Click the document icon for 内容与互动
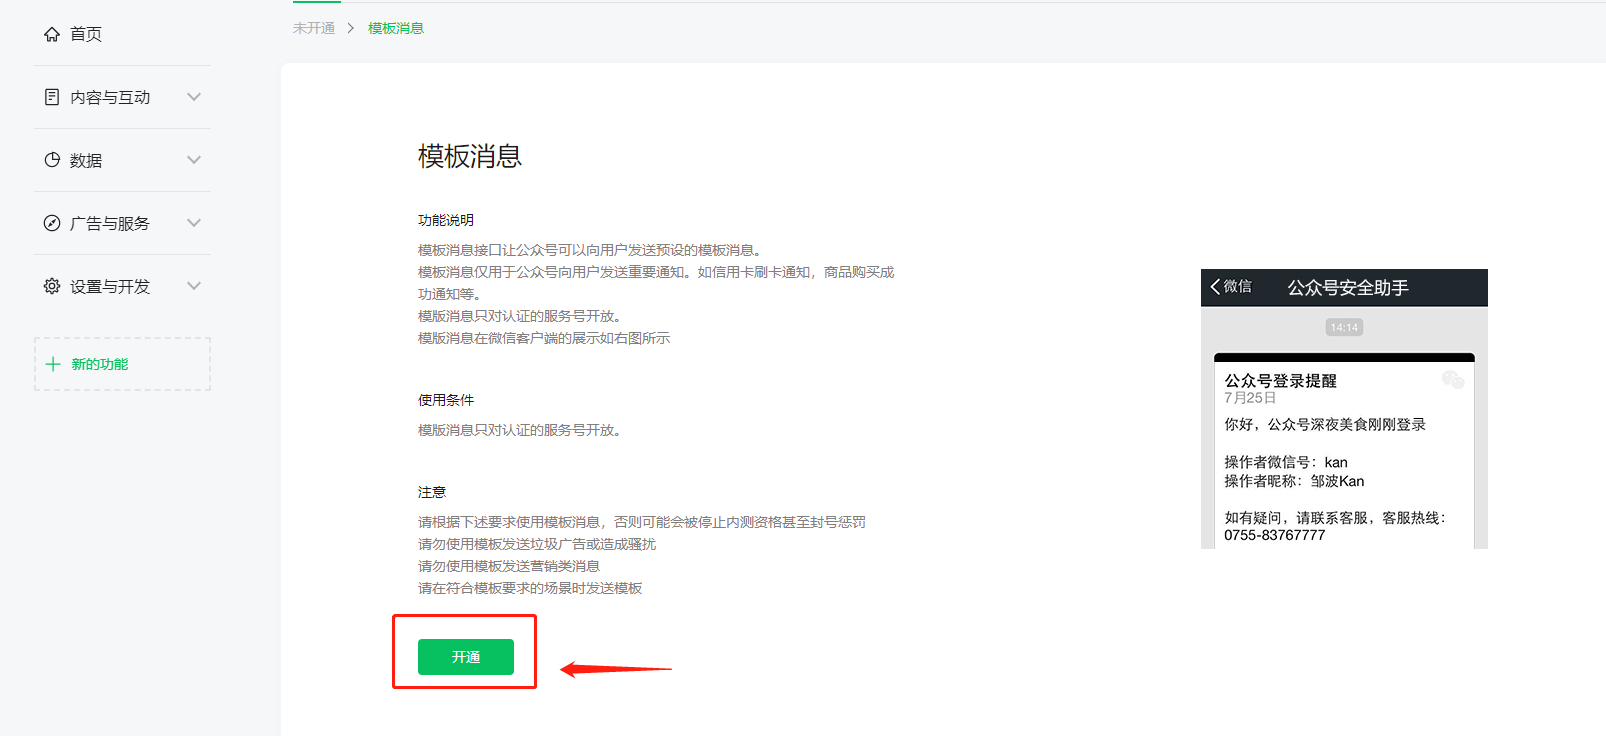1606x736 pixels. (x=52, y=97)
